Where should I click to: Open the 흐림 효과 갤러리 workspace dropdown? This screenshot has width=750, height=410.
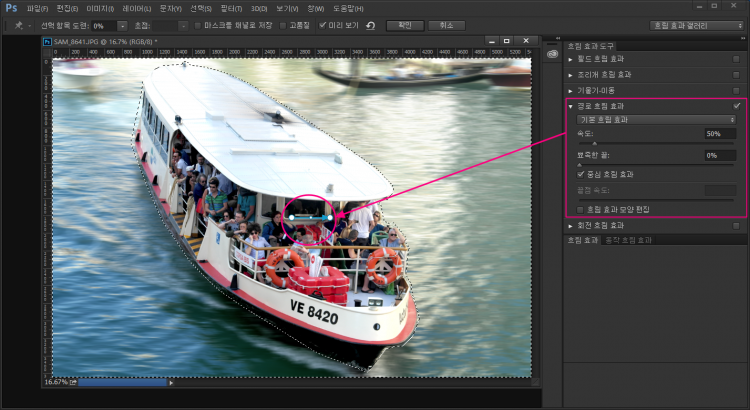coord(694,25)
